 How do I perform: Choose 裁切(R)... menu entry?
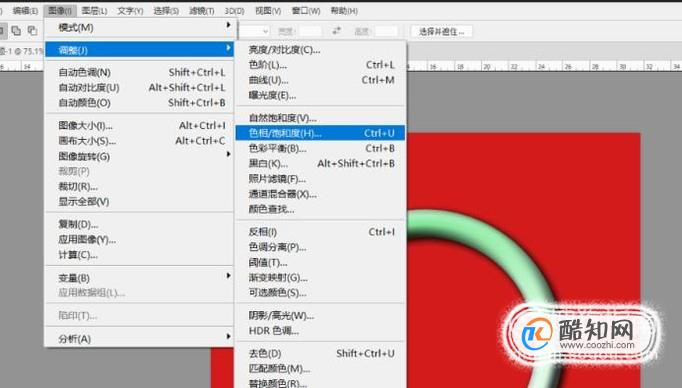point(140,187)
